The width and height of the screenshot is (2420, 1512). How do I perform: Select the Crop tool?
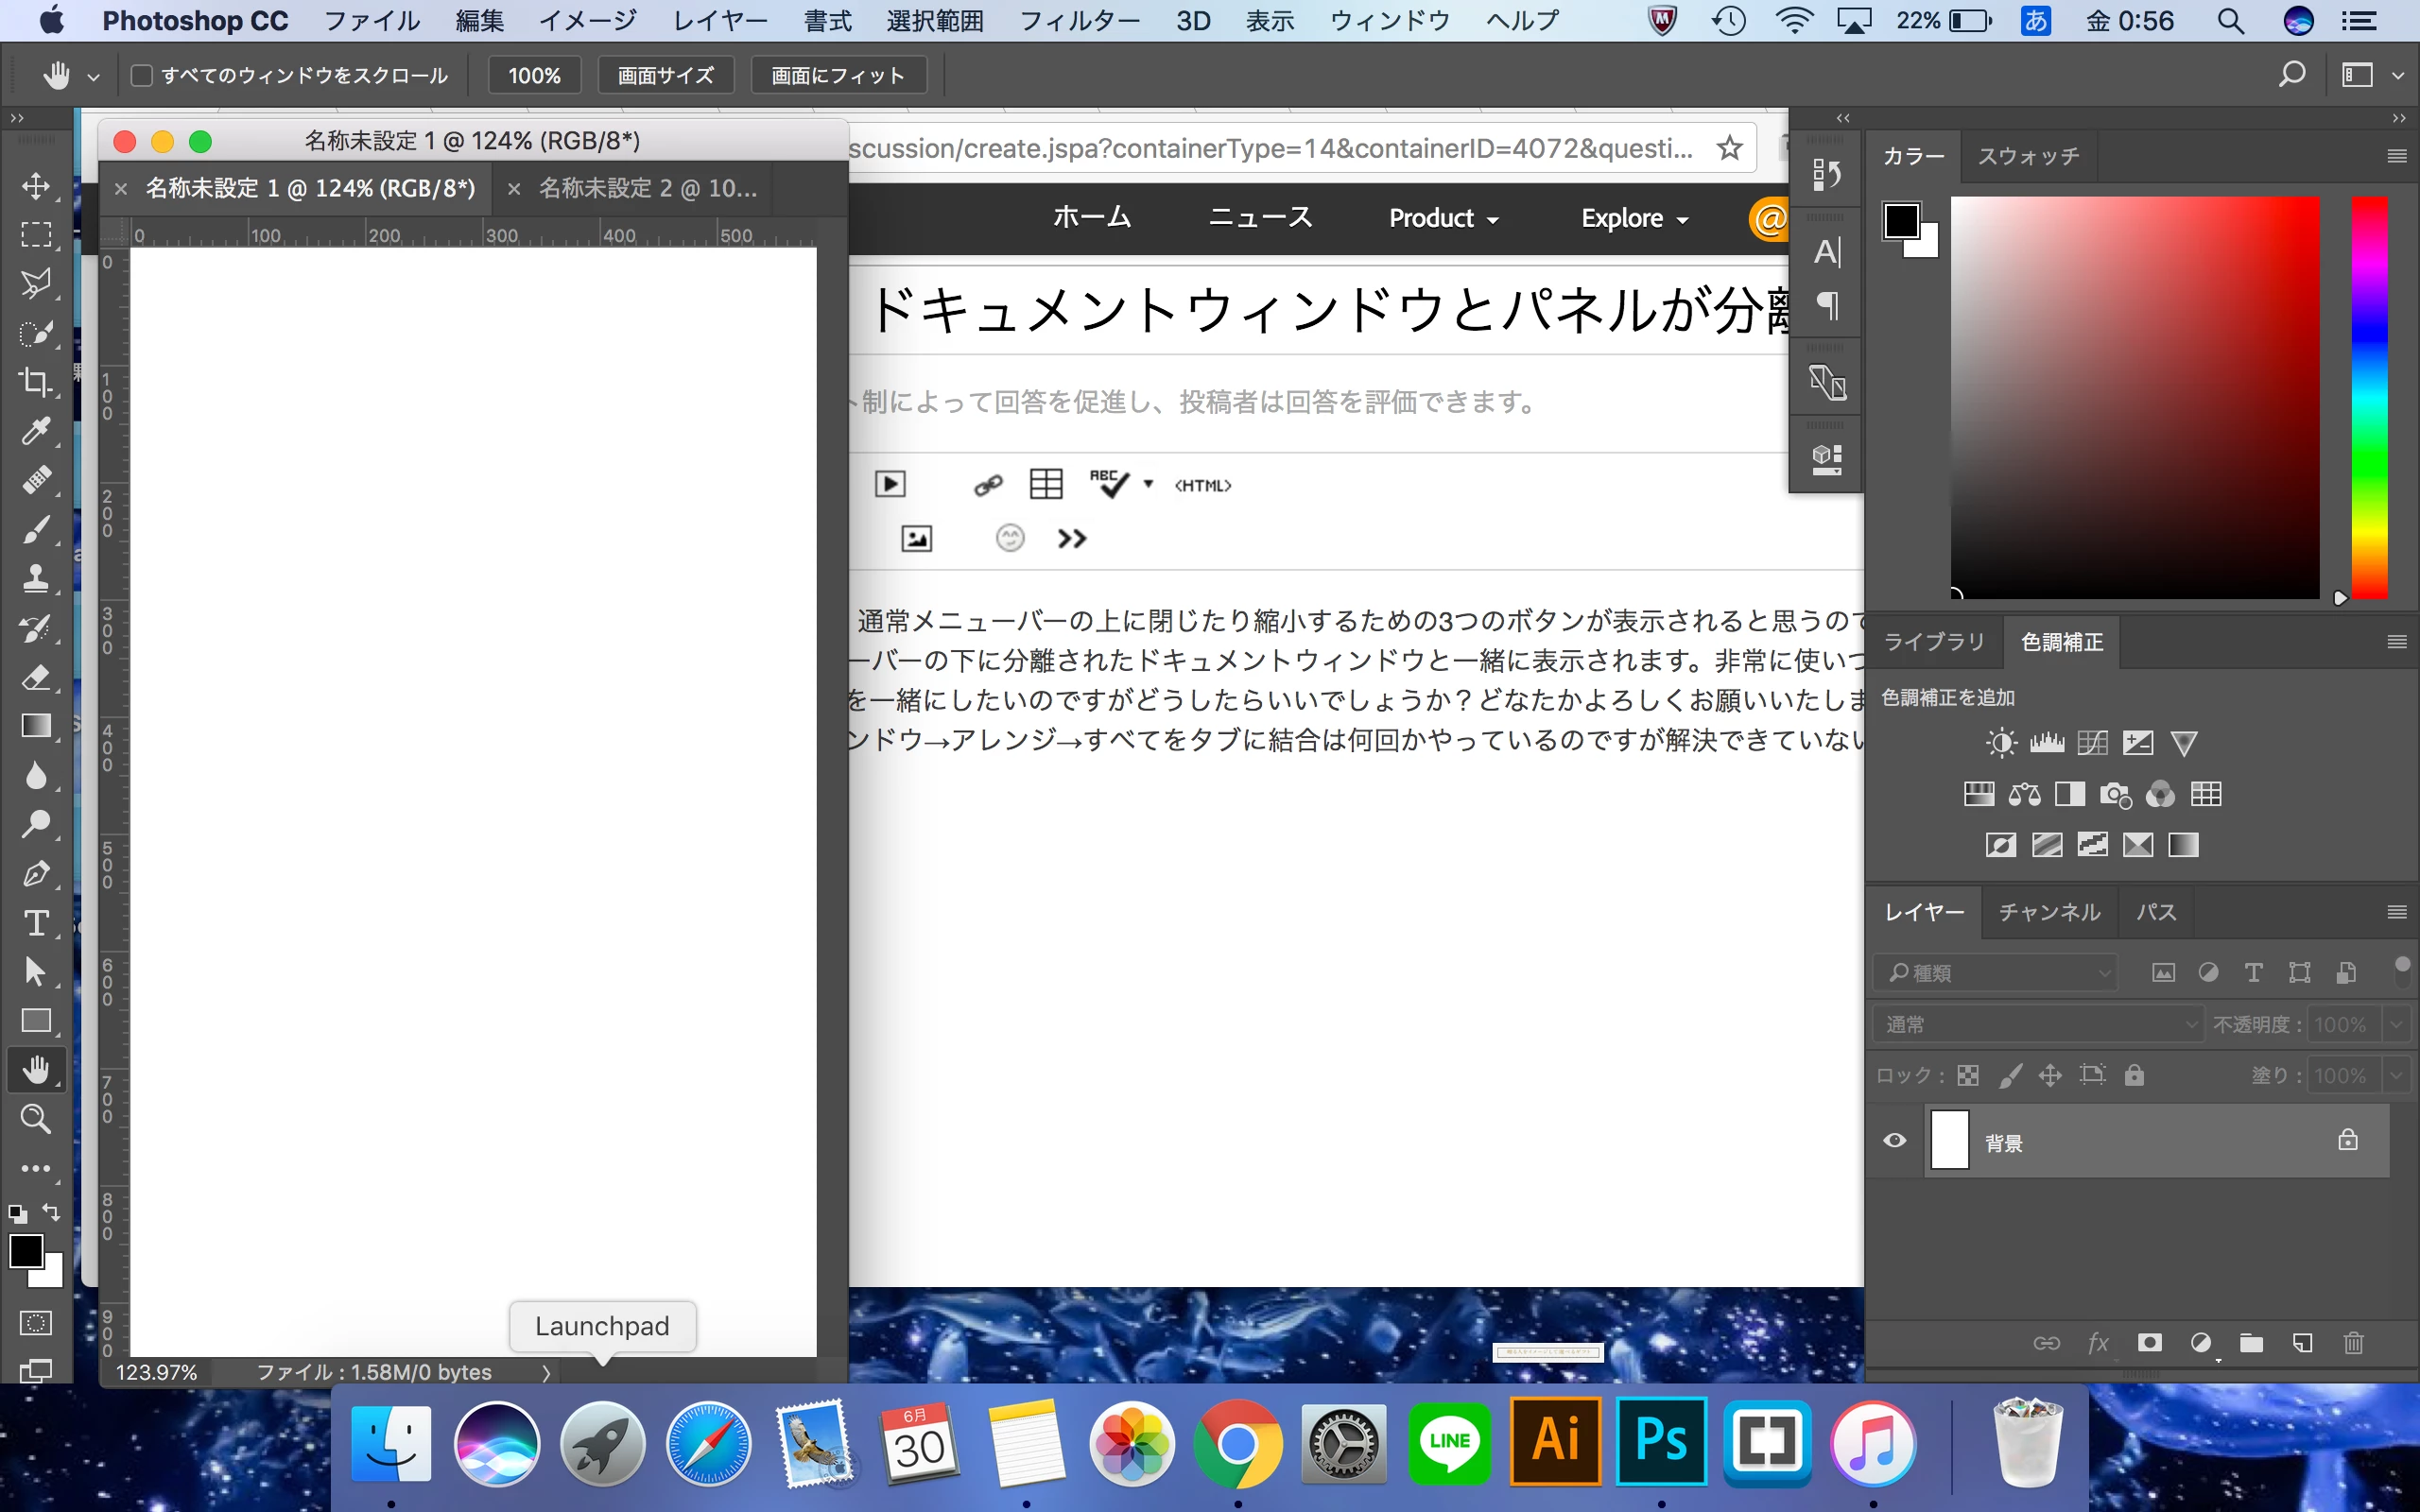36,381
